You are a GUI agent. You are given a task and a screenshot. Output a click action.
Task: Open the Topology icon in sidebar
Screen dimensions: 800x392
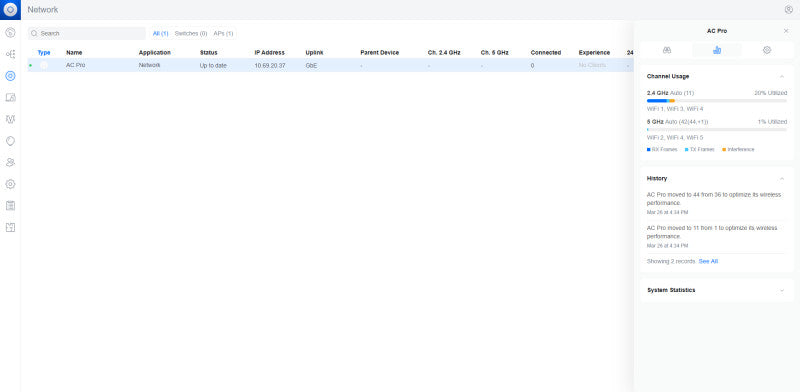[10, 54]
